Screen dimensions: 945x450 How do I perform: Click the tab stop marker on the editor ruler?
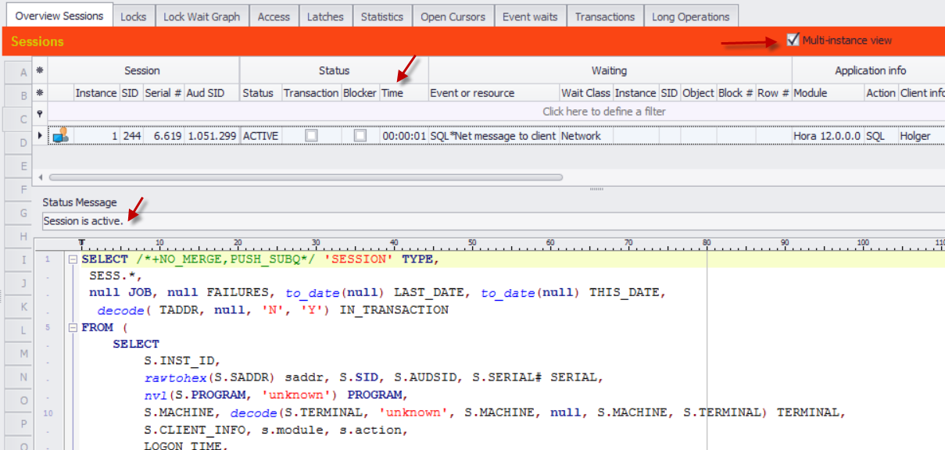point(81,243)
